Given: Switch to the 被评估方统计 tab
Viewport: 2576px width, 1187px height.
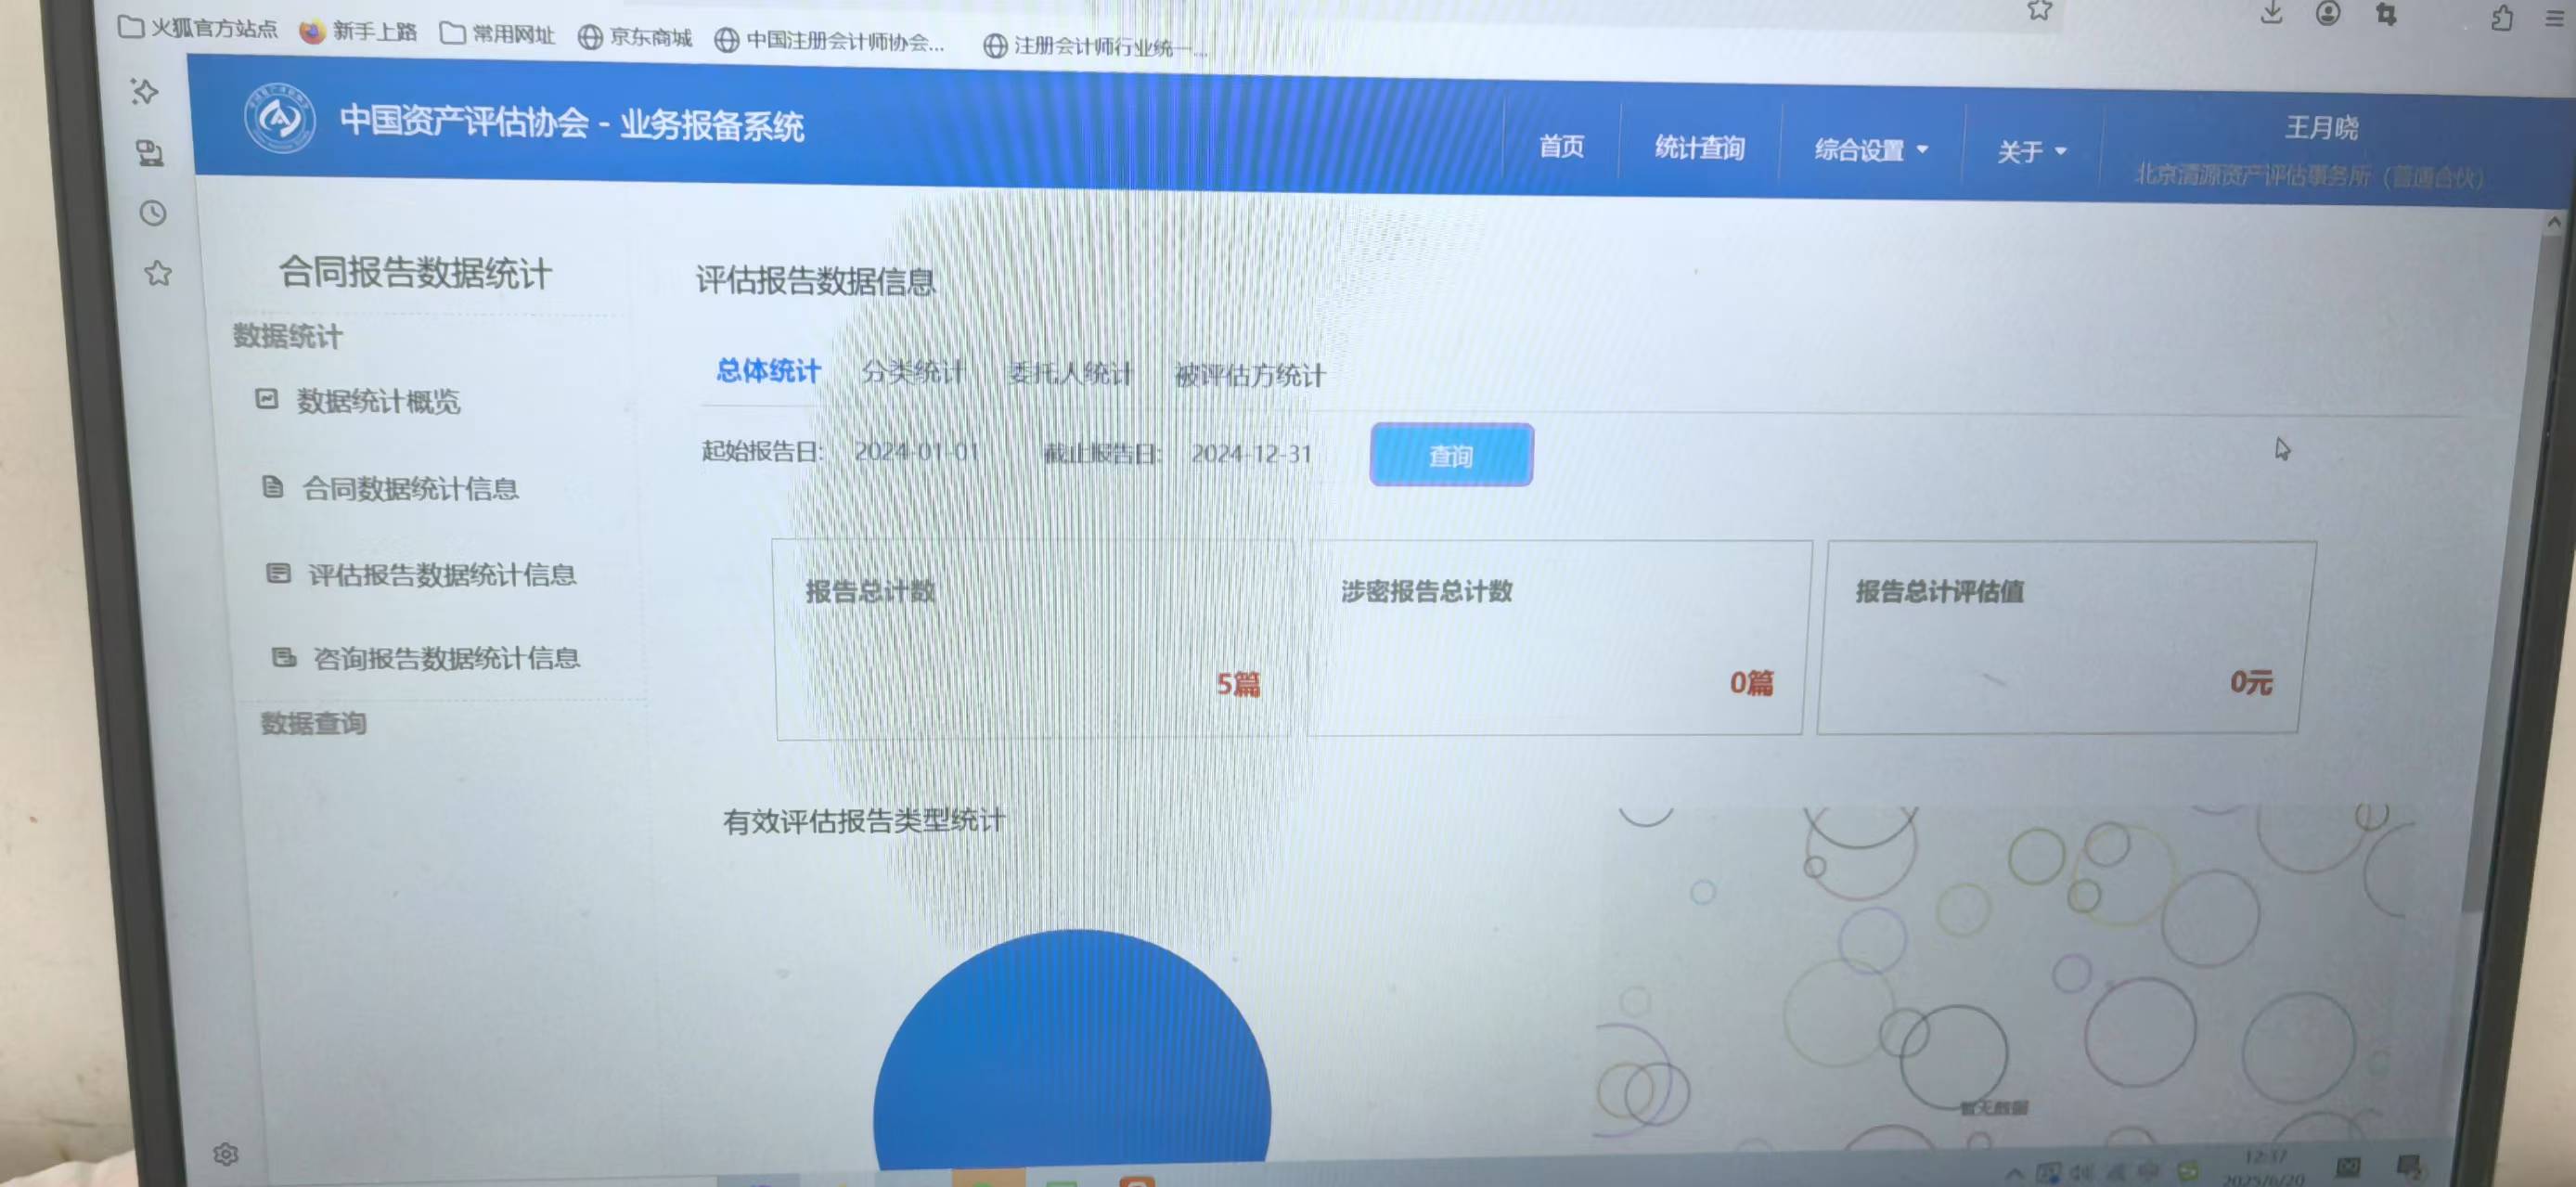Looking at the screenshot, I should [1249, 376].
